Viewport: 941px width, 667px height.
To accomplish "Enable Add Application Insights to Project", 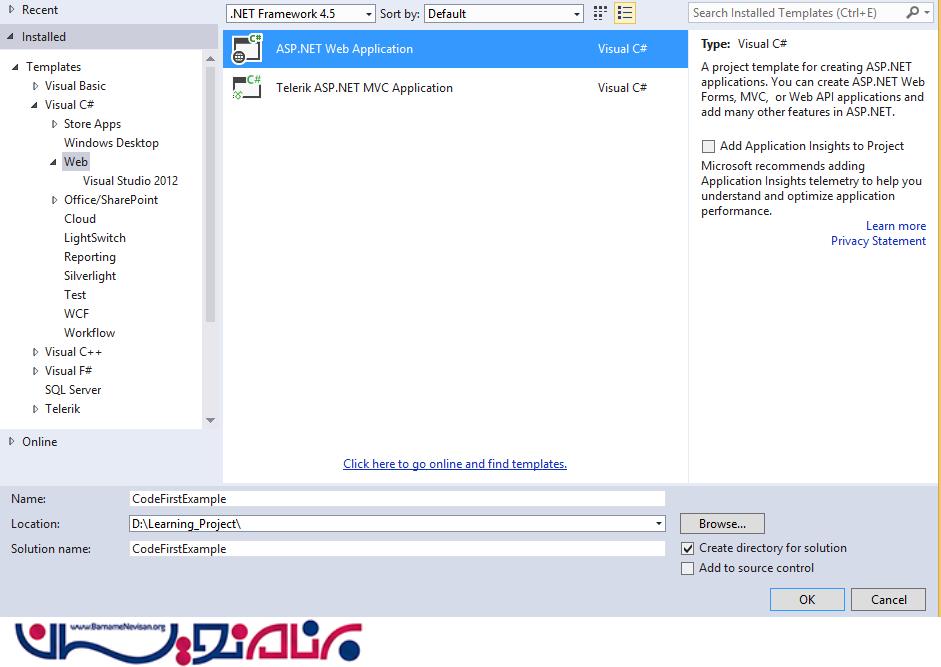I will [x=708, y=146].
